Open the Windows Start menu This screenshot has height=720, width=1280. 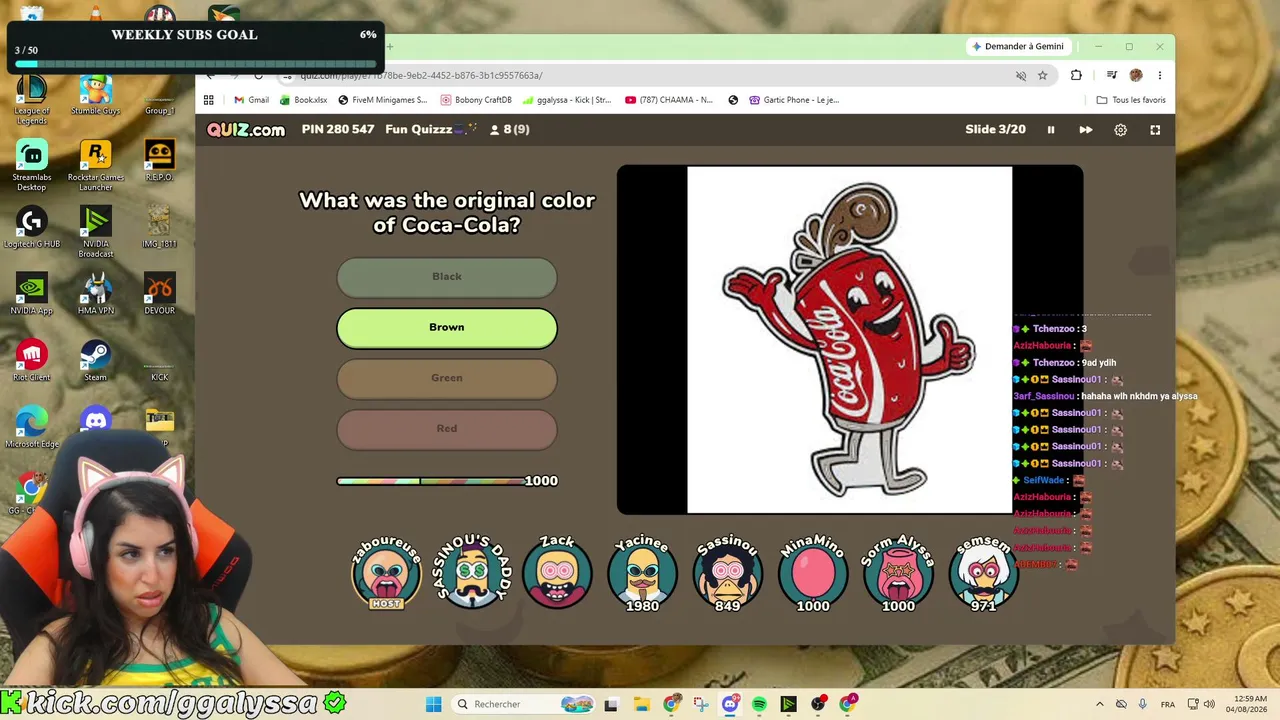coord(434,704)
